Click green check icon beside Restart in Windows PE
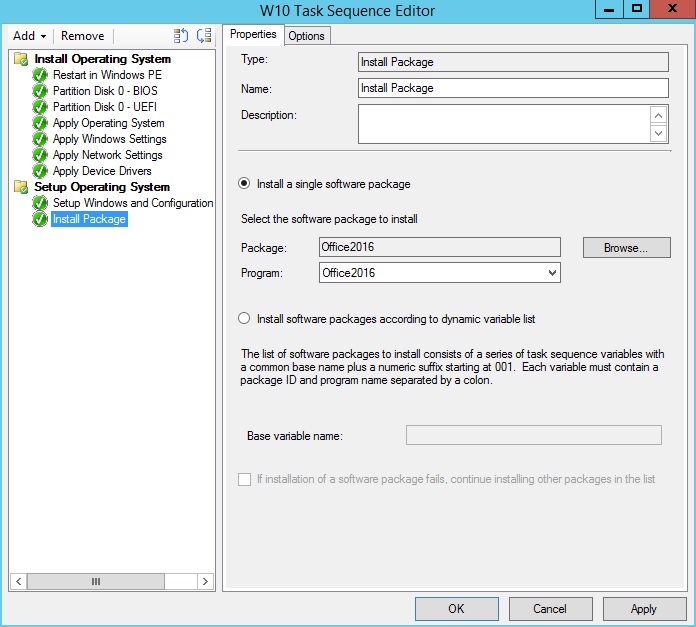Image resolution: width=696 pixels, height=627 pixels. (40, 75)
